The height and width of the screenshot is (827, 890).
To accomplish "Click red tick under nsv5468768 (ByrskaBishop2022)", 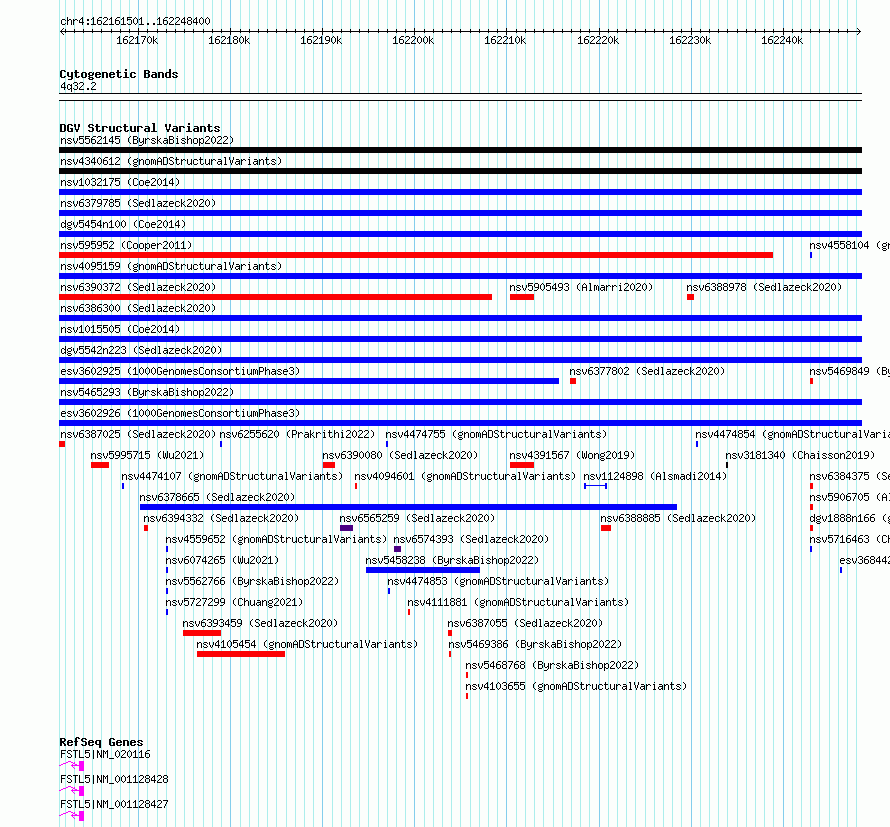I will [x=467, y=675].
